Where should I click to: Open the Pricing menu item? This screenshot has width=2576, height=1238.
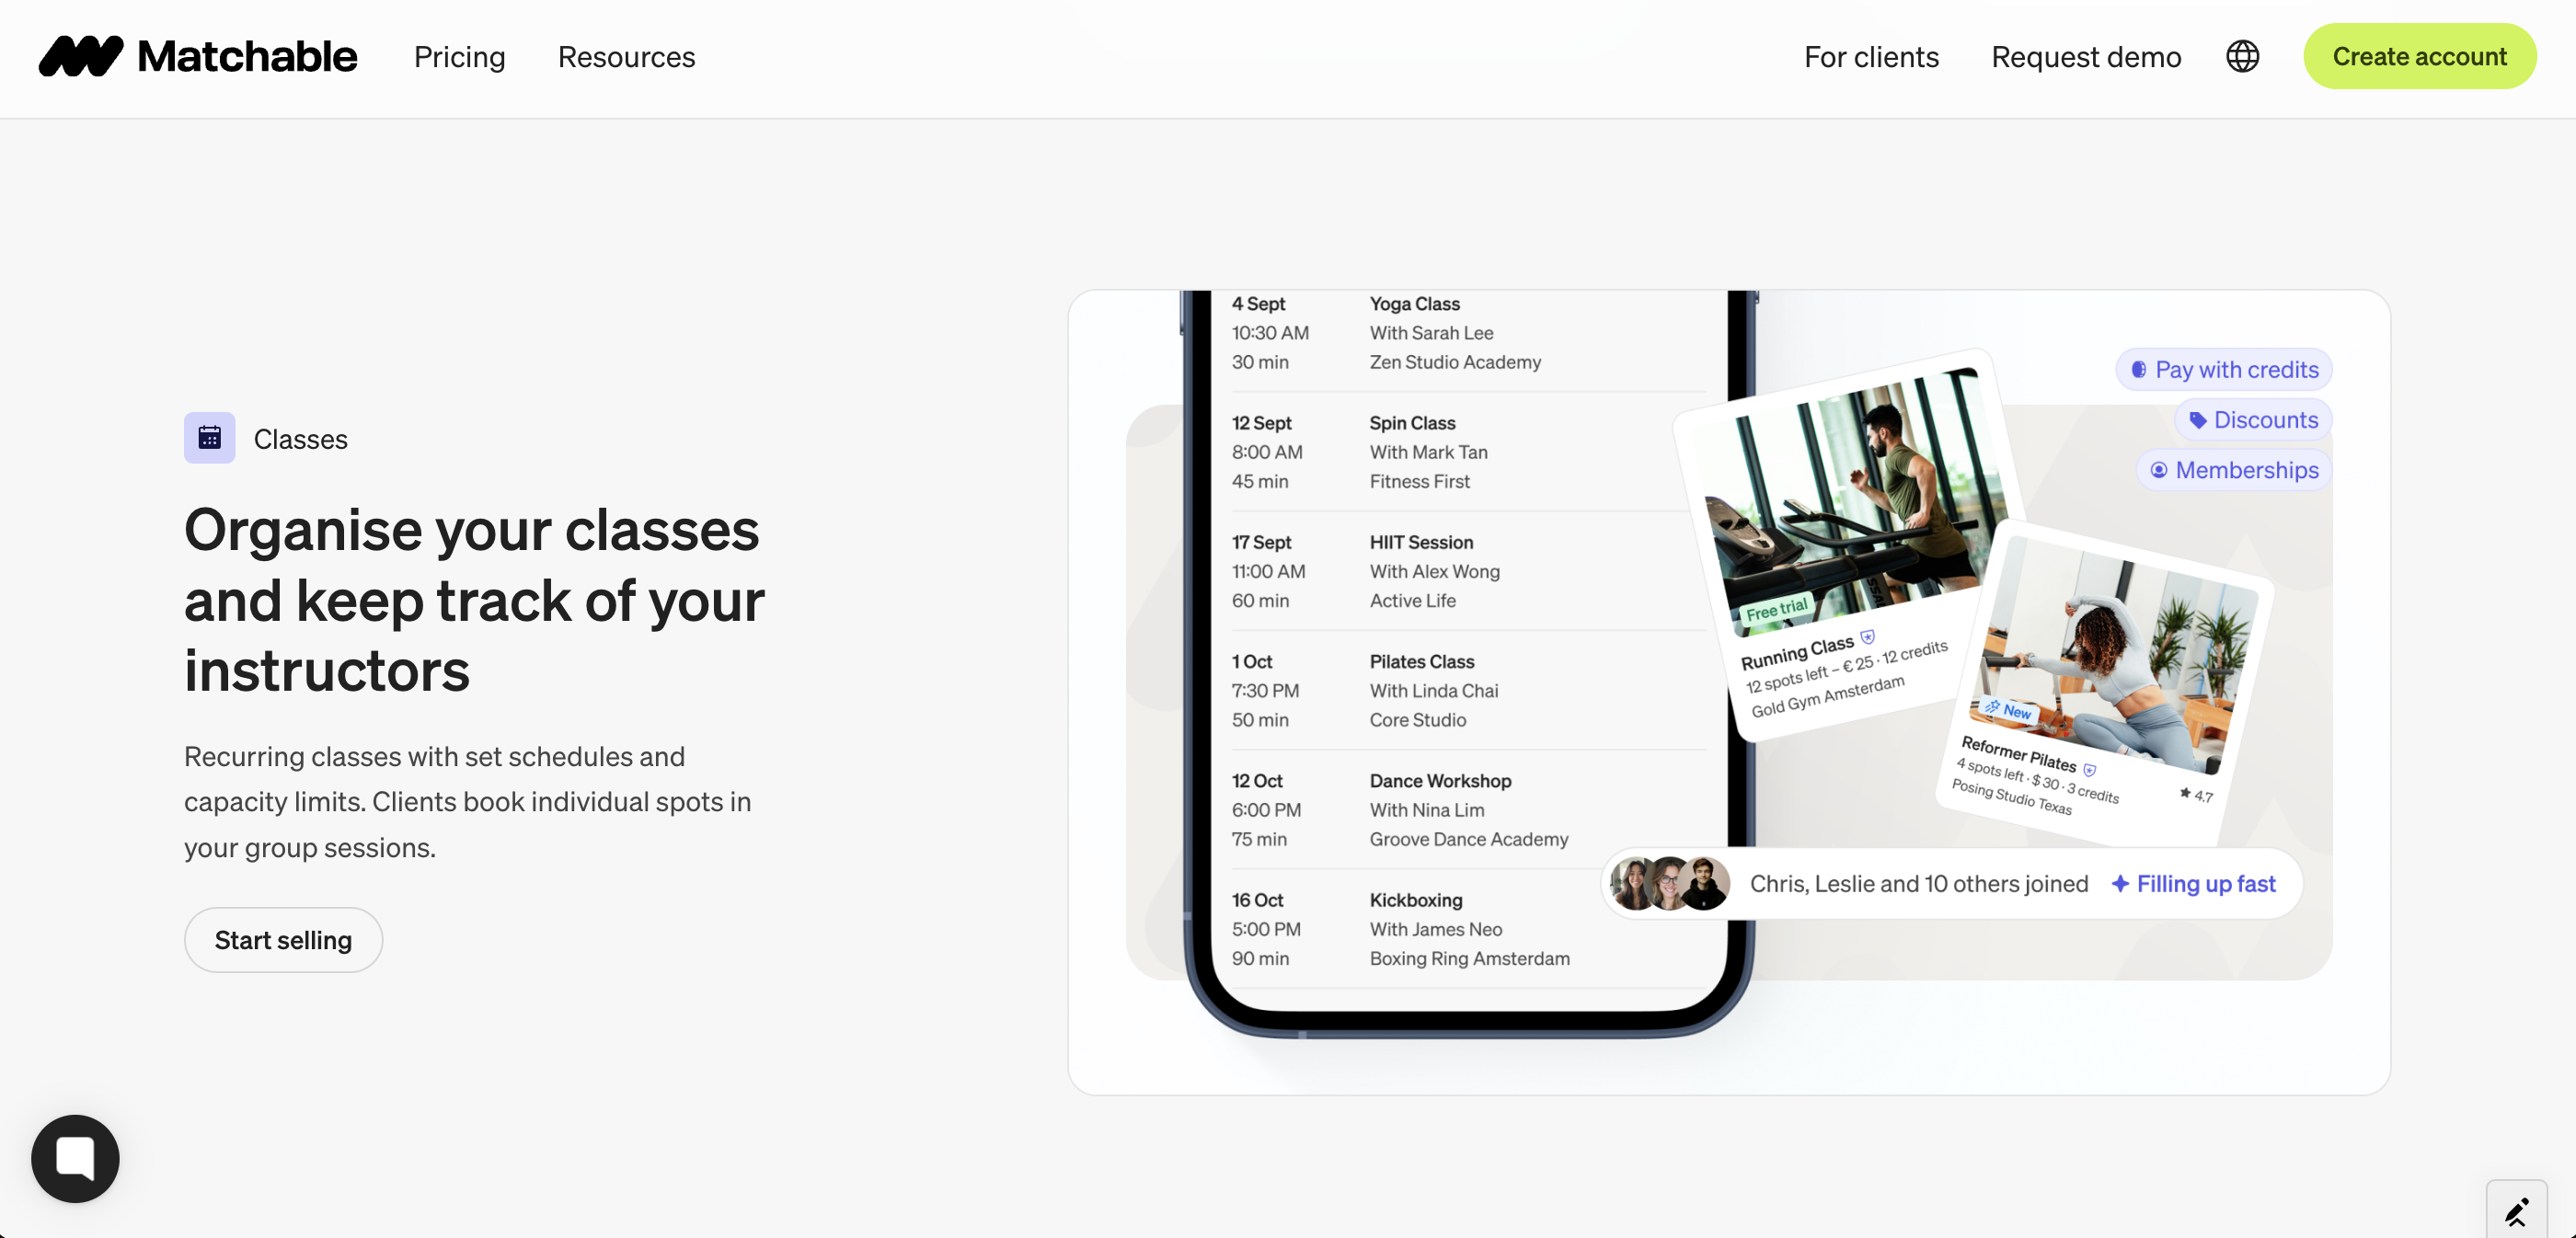pyautogui.click(x=460, y=57)
